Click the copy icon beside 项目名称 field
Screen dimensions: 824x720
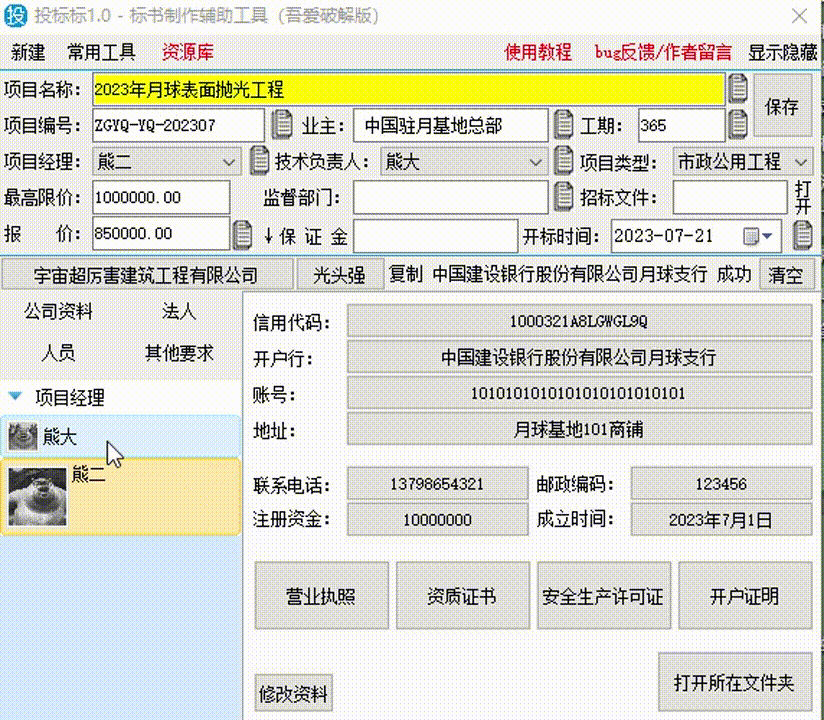click(x=737, y=90)
